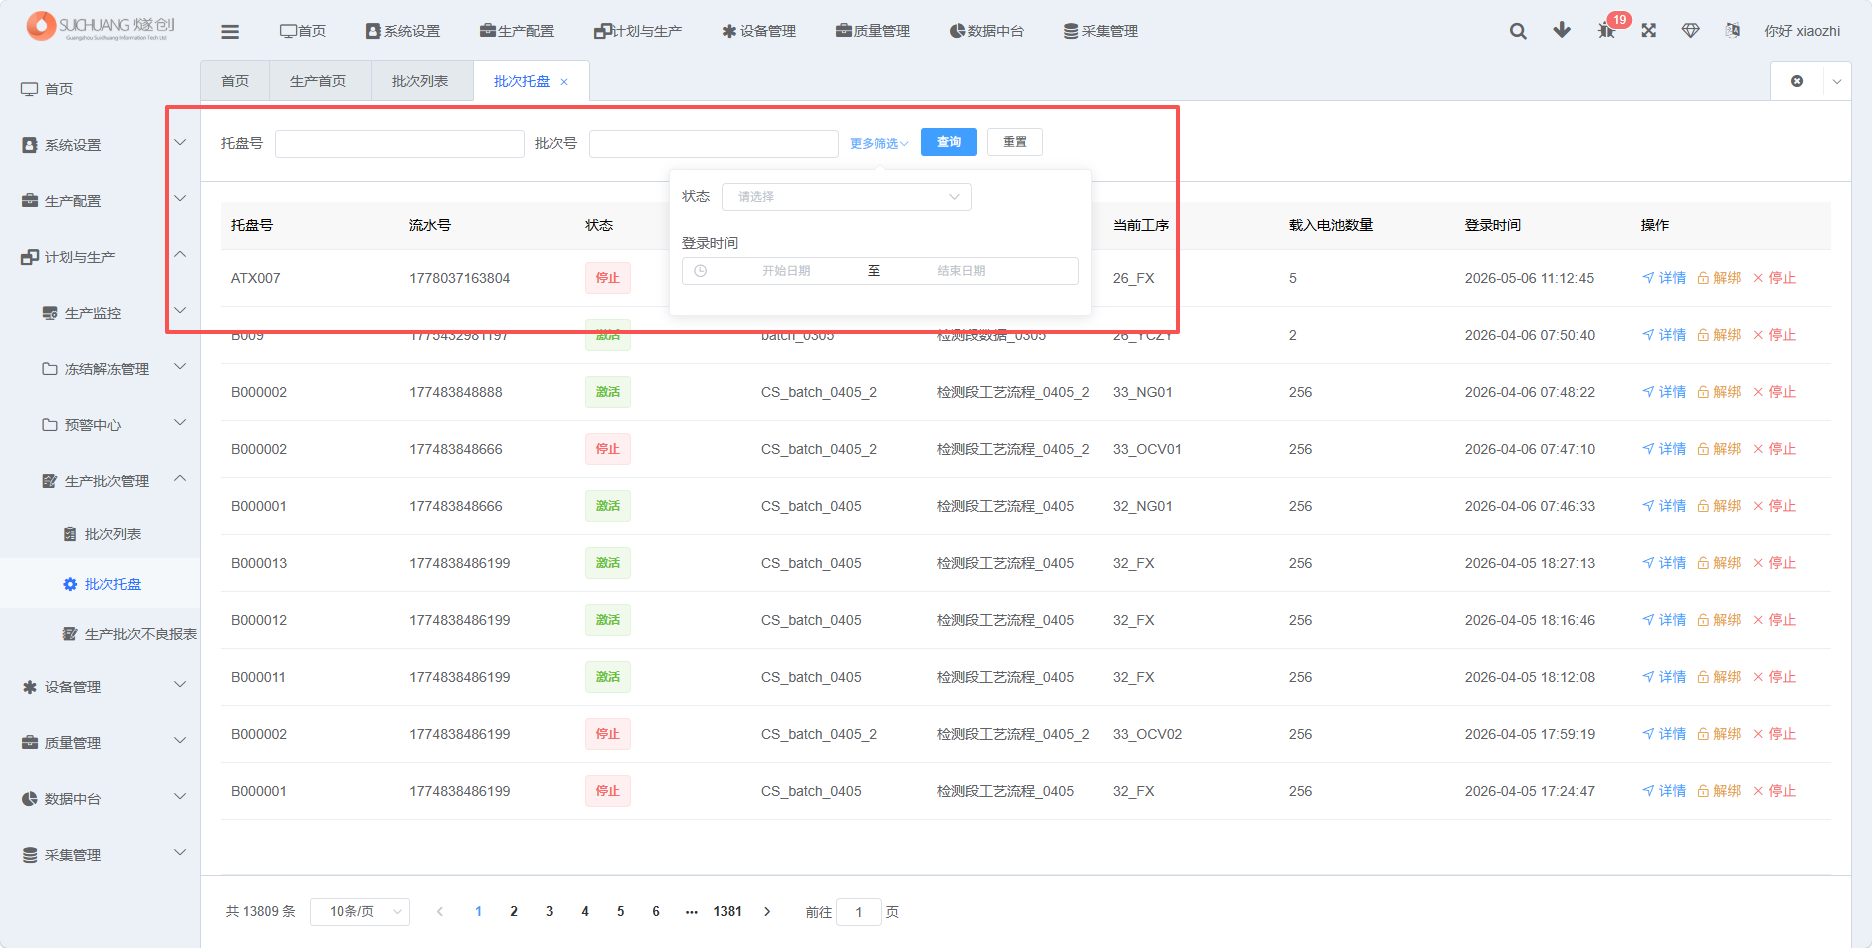
Task: Expand 质量管理 in the sidebar
Action: coord(100,743)
